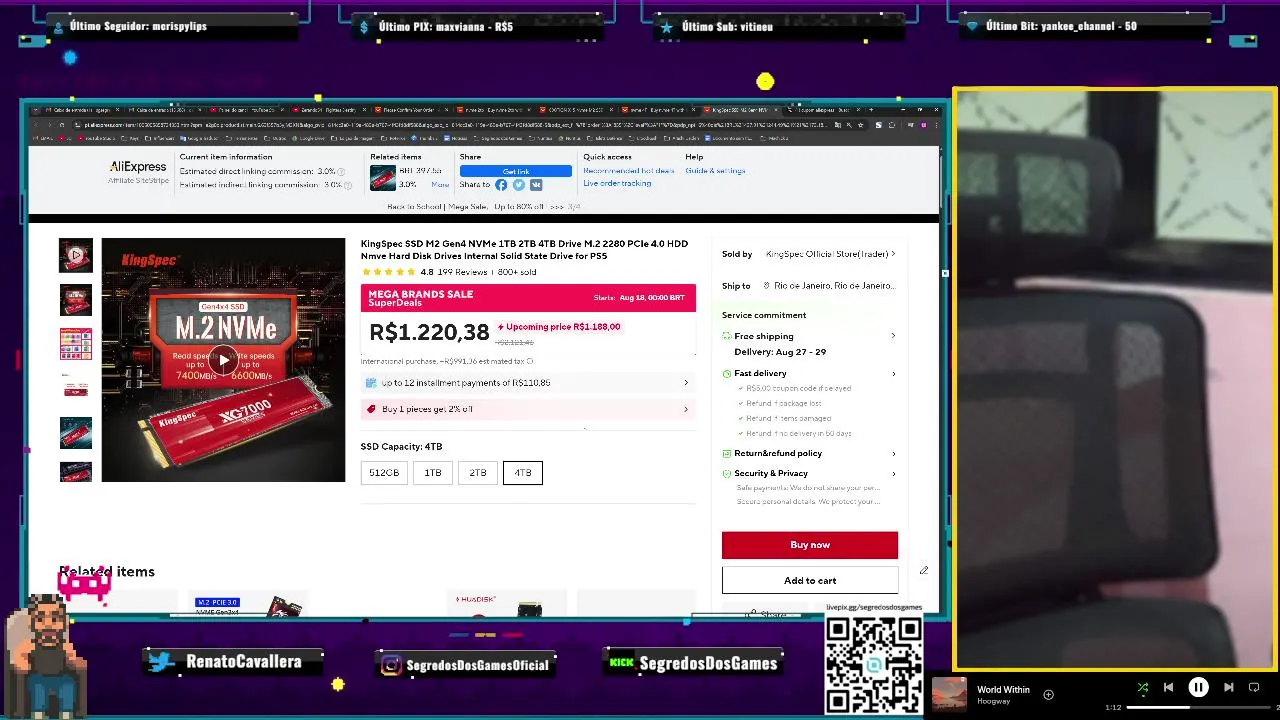This screenshot has height=720, width=1280.
Task: Click the info icon beside indirect linking commission
Action: pos(348,185)
